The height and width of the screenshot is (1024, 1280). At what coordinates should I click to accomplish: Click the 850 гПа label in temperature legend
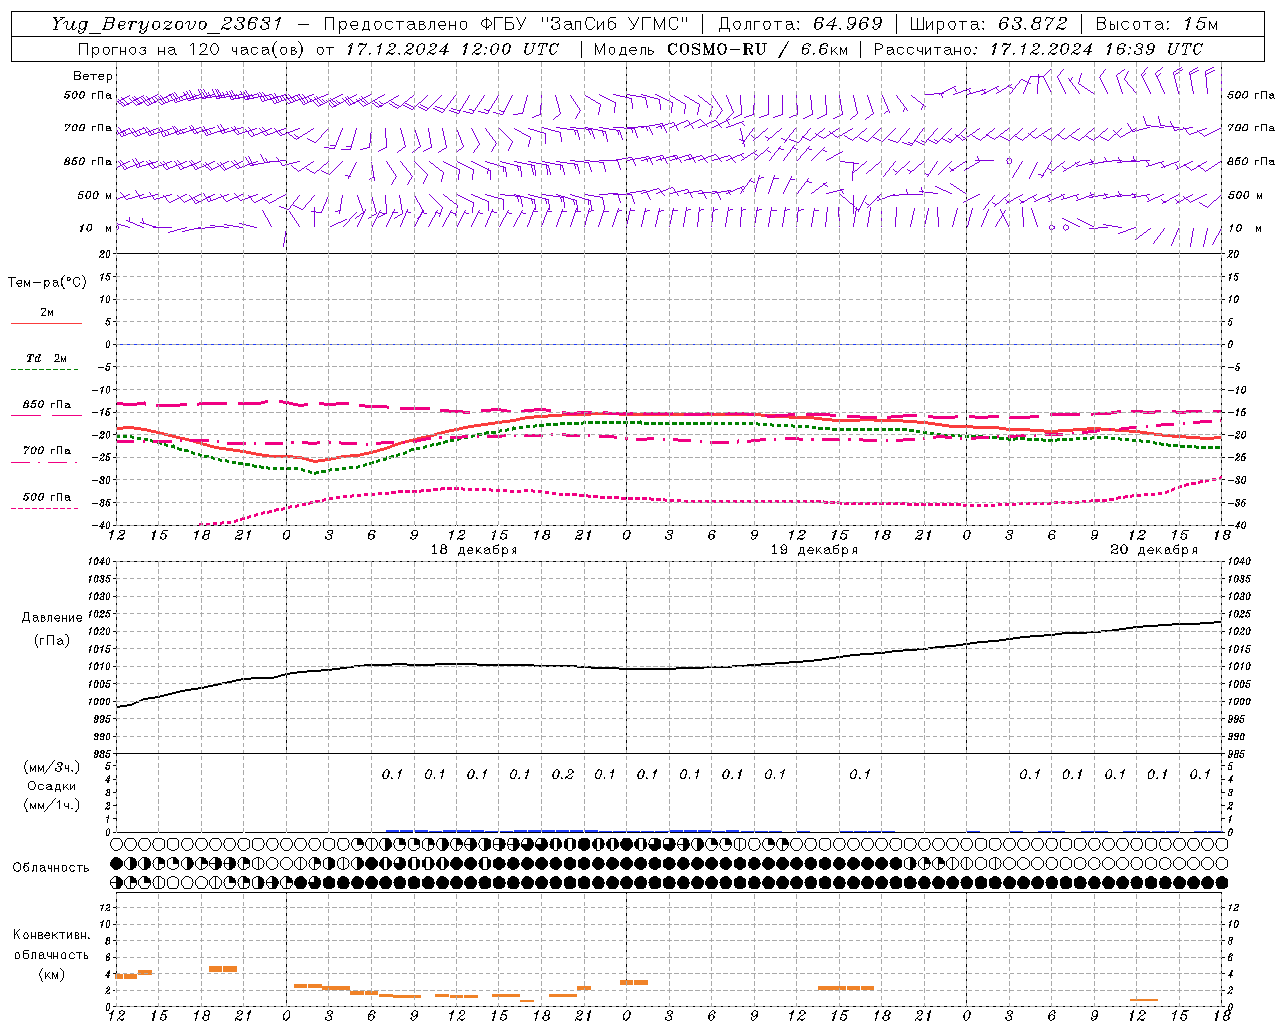(x=47, y=405)
